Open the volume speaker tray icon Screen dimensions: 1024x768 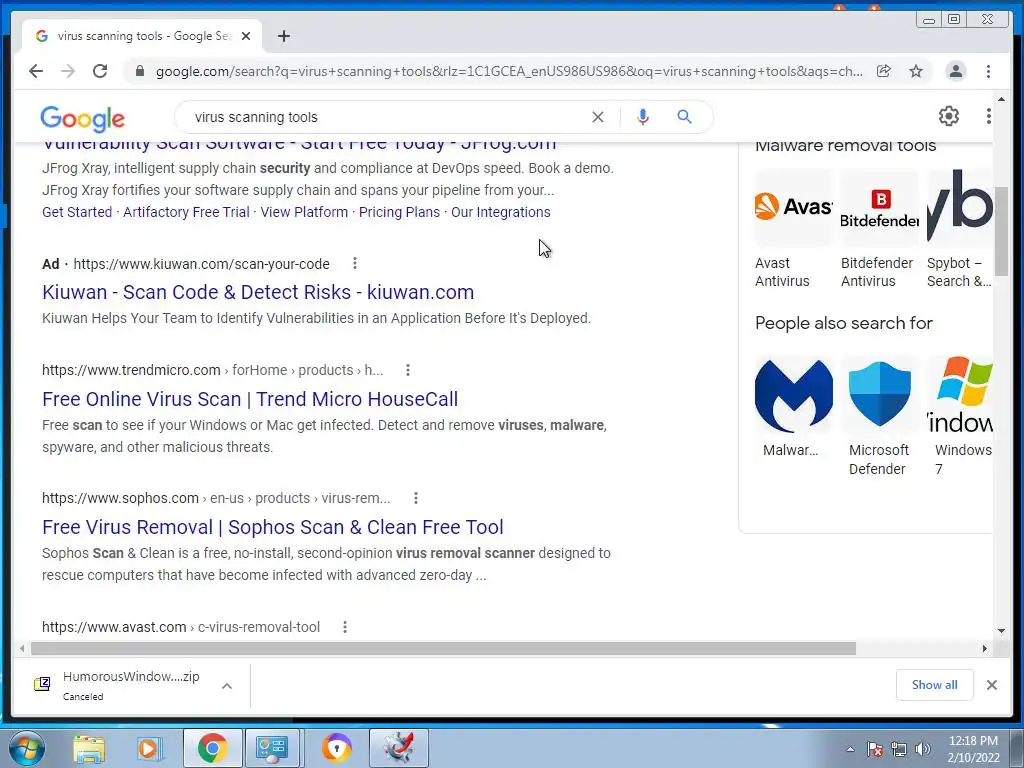[923, 749]
